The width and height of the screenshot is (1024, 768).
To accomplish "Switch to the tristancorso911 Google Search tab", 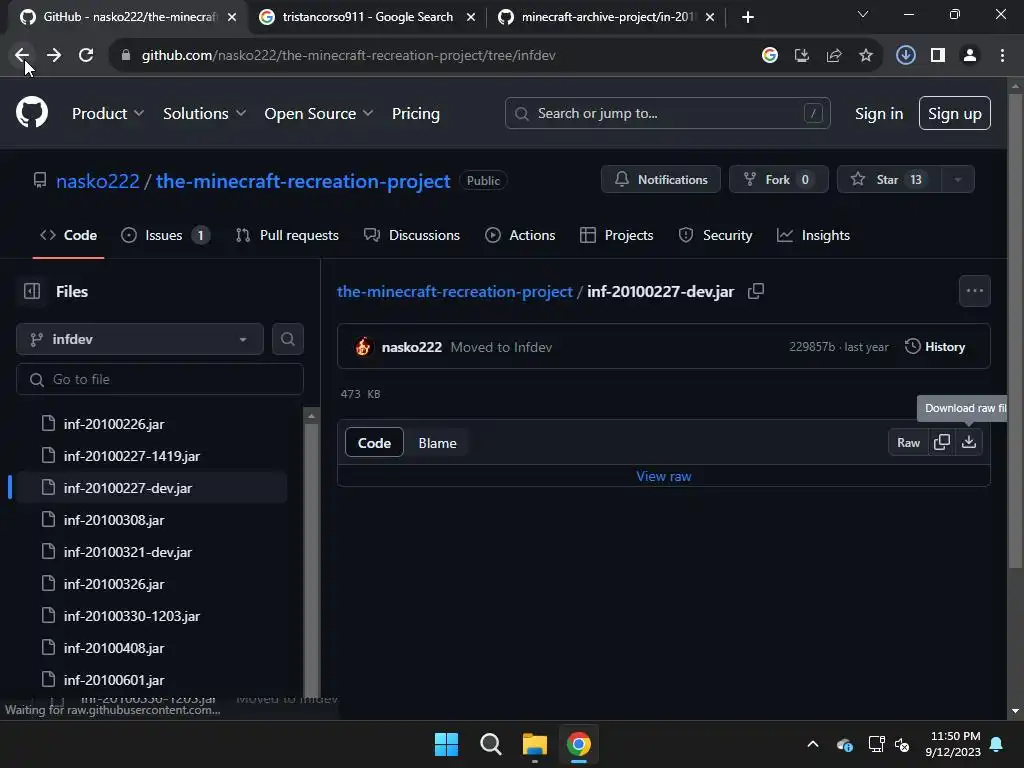I will 367,17.
